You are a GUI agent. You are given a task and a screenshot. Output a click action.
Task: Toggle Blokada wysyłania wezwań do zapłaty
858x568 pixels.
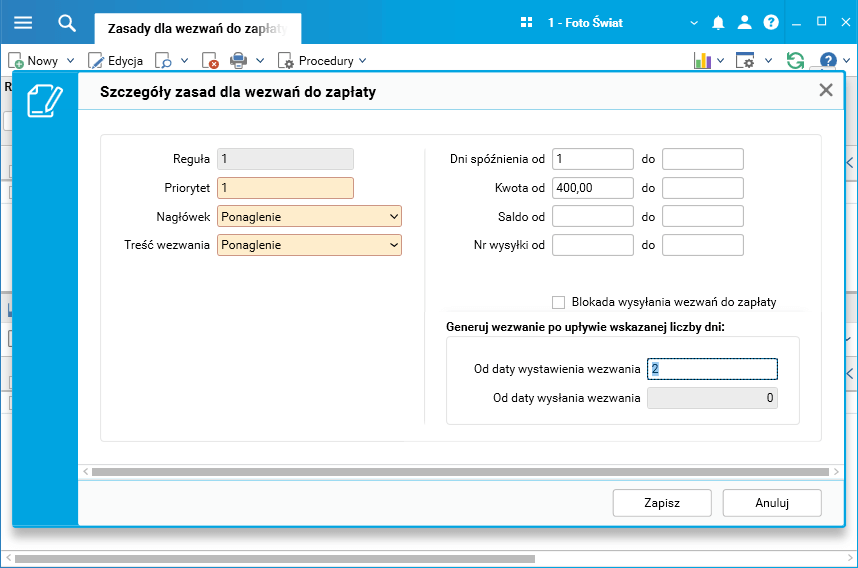pyautogui.click(x=558, y=302)
